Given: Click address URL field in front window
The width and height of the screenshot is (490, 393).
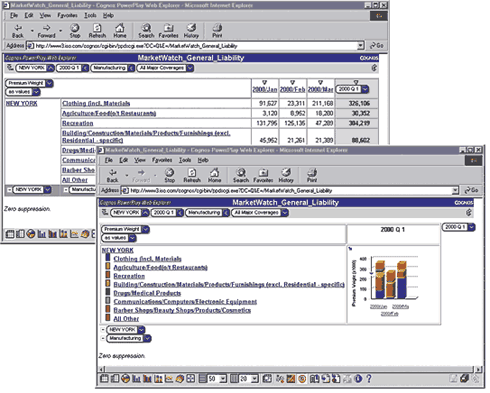Looking at the screenshot, I should [x=289, y=191].
